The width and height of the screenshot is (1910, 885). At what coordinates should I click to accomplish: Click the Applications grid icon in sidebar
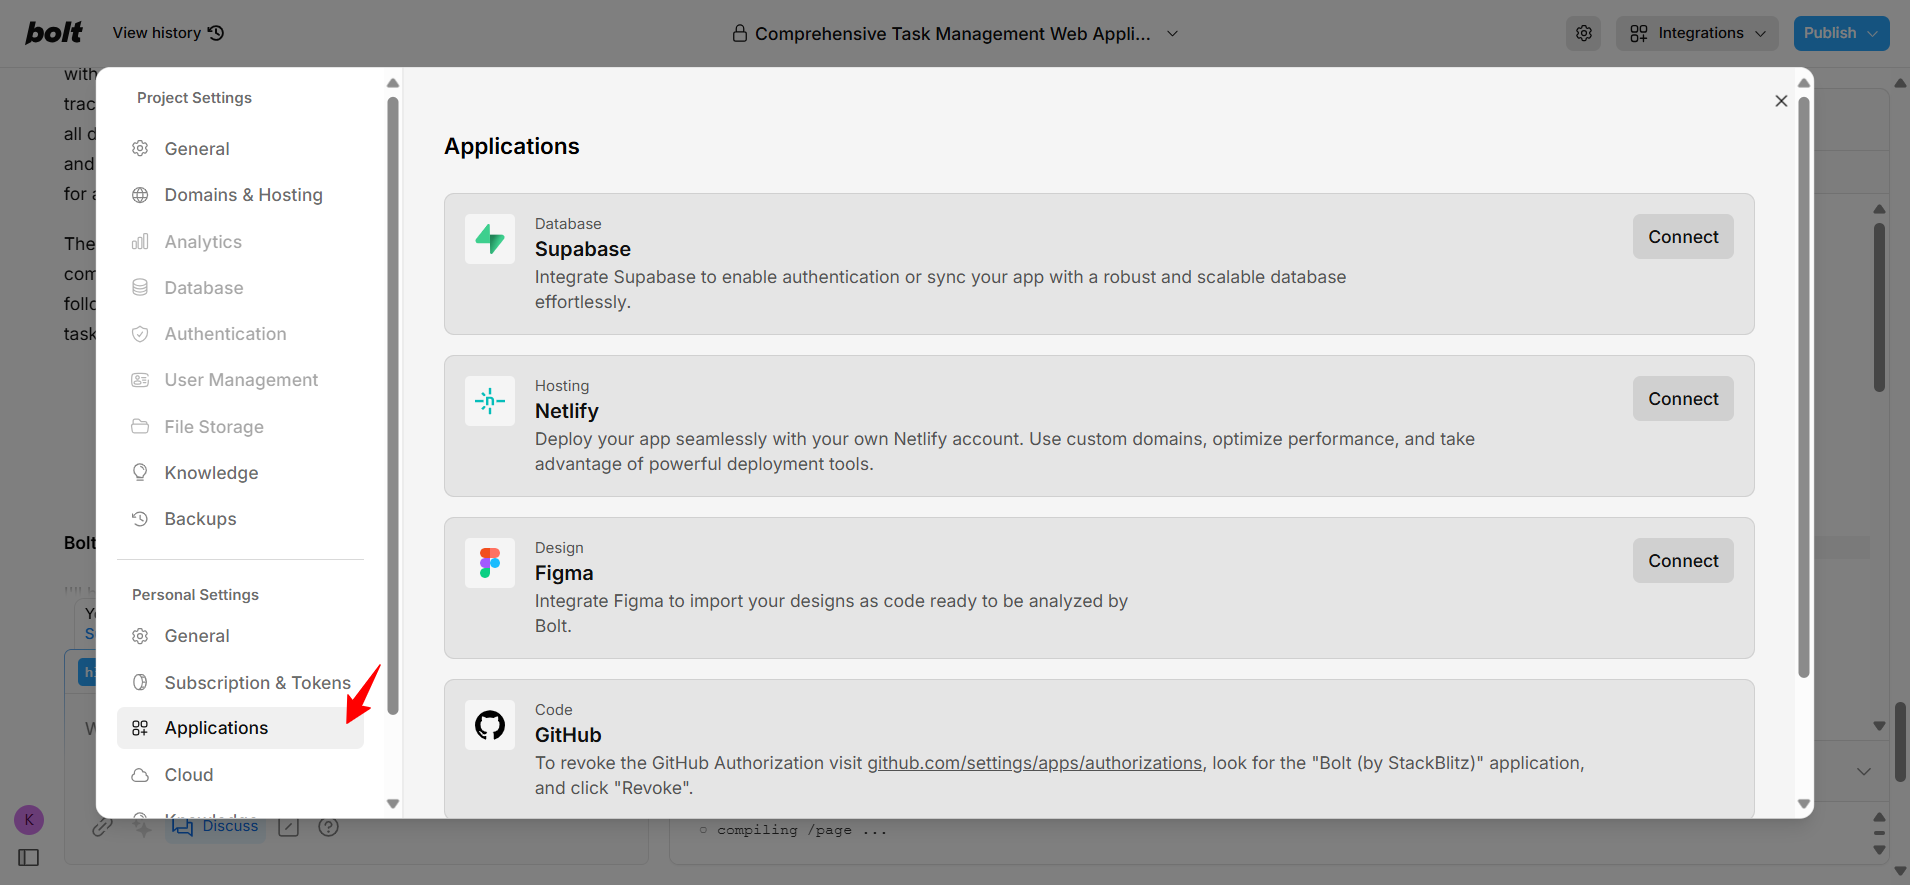point(140,728)
